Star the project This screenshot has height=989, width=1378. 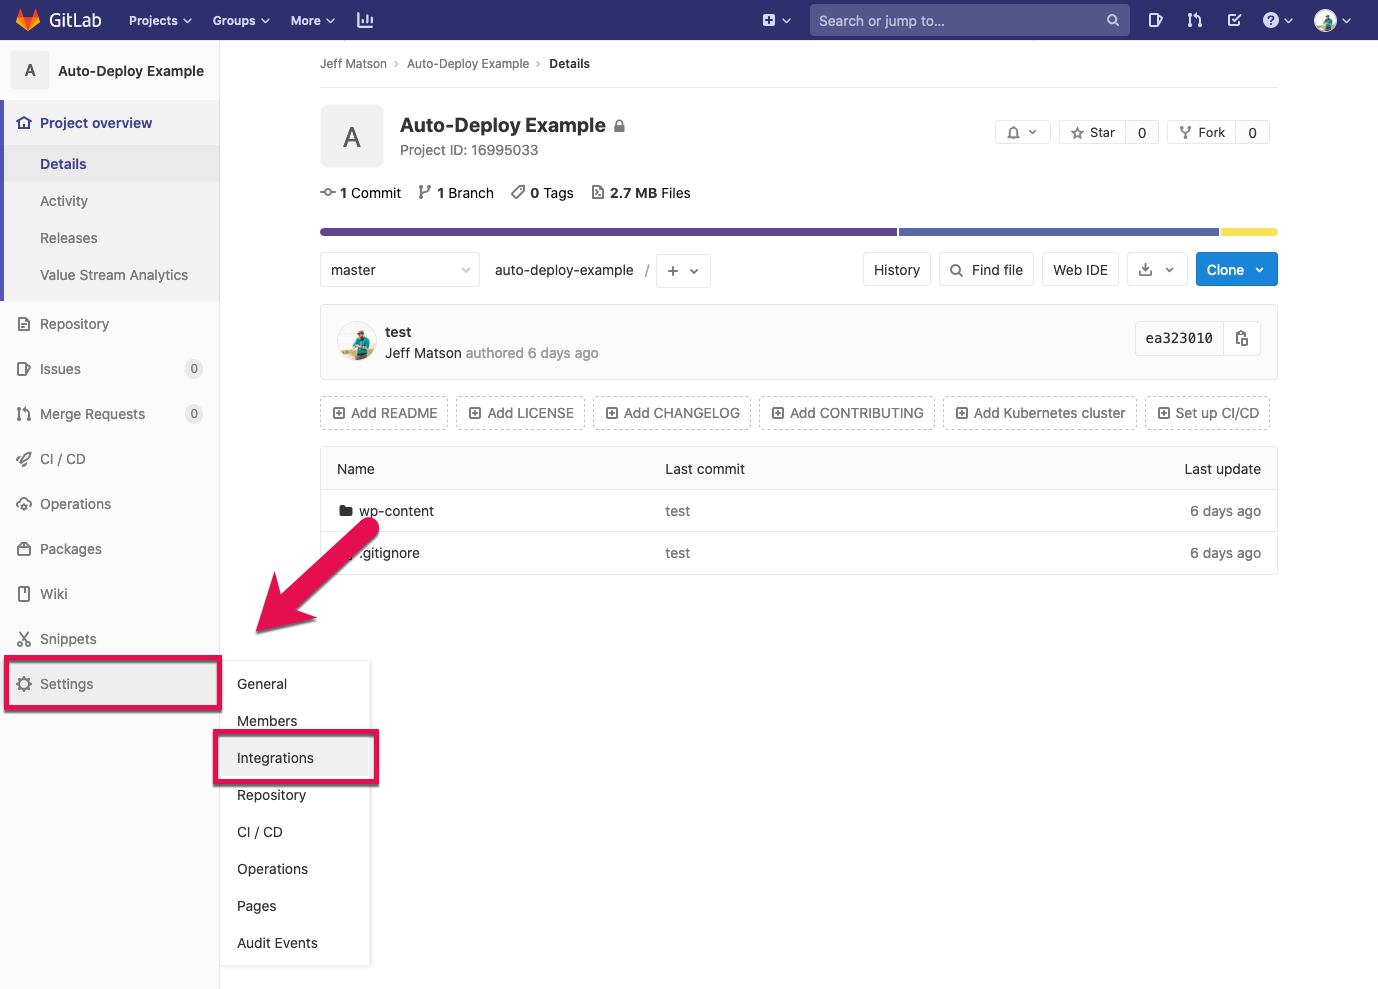coord(1092,132)
